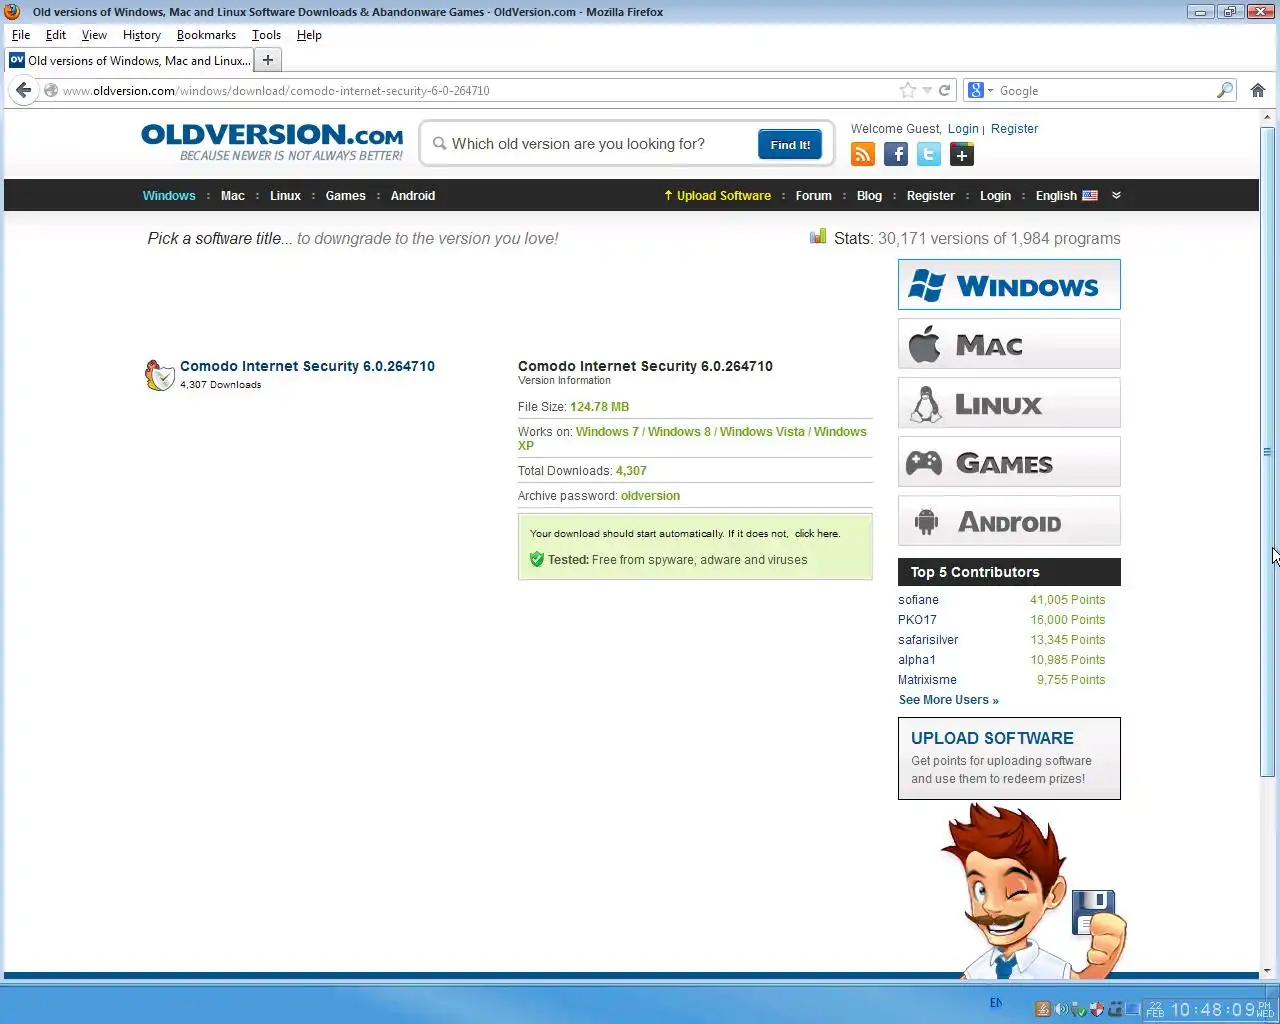Viewport: 1280px width, 1024px height.
Task: Open the Mac platform banner
Action: (x=1009, y=344)
